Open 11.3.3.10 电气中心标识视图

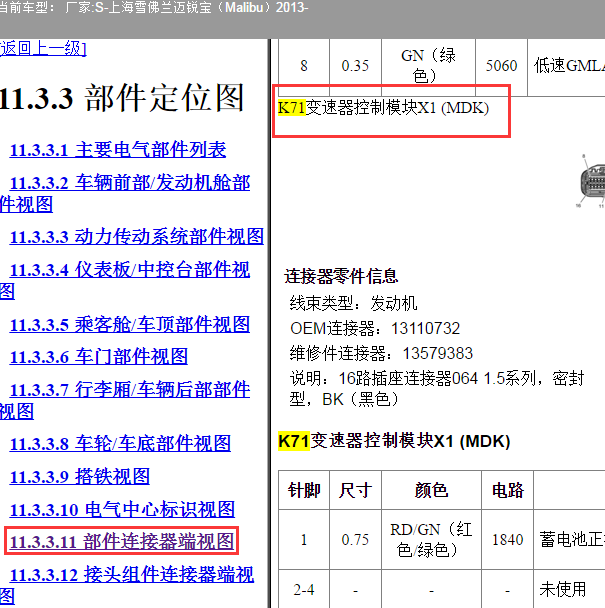click(x=122, y=510)
